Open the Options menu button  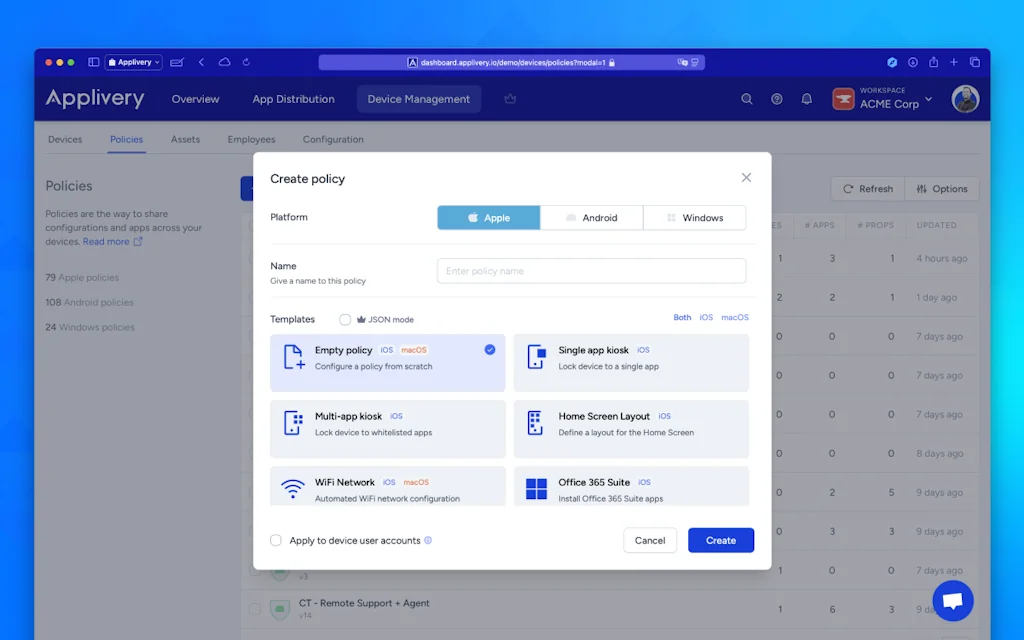click(x=942, y=189)
